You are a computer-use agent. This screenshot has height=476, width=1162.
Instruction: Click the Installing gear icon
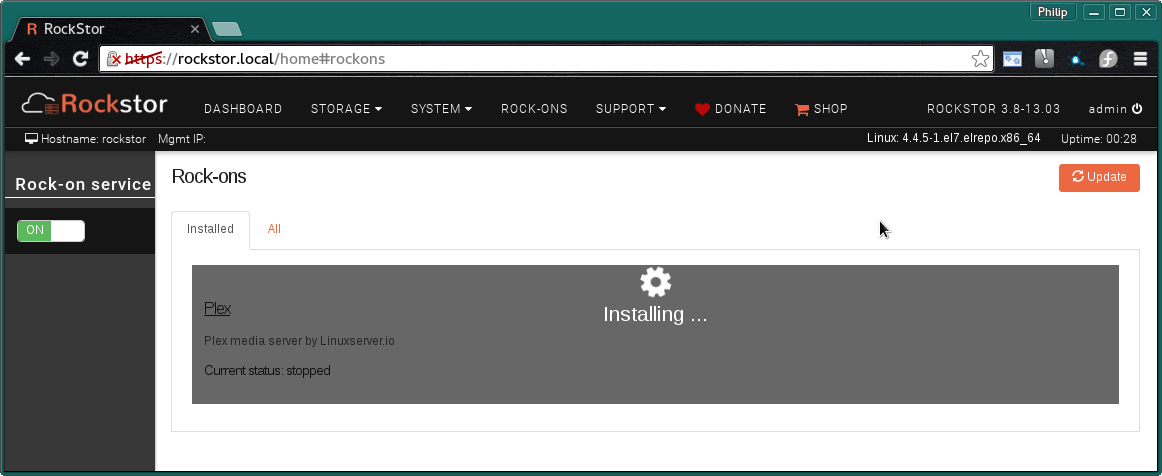(655, 282)
